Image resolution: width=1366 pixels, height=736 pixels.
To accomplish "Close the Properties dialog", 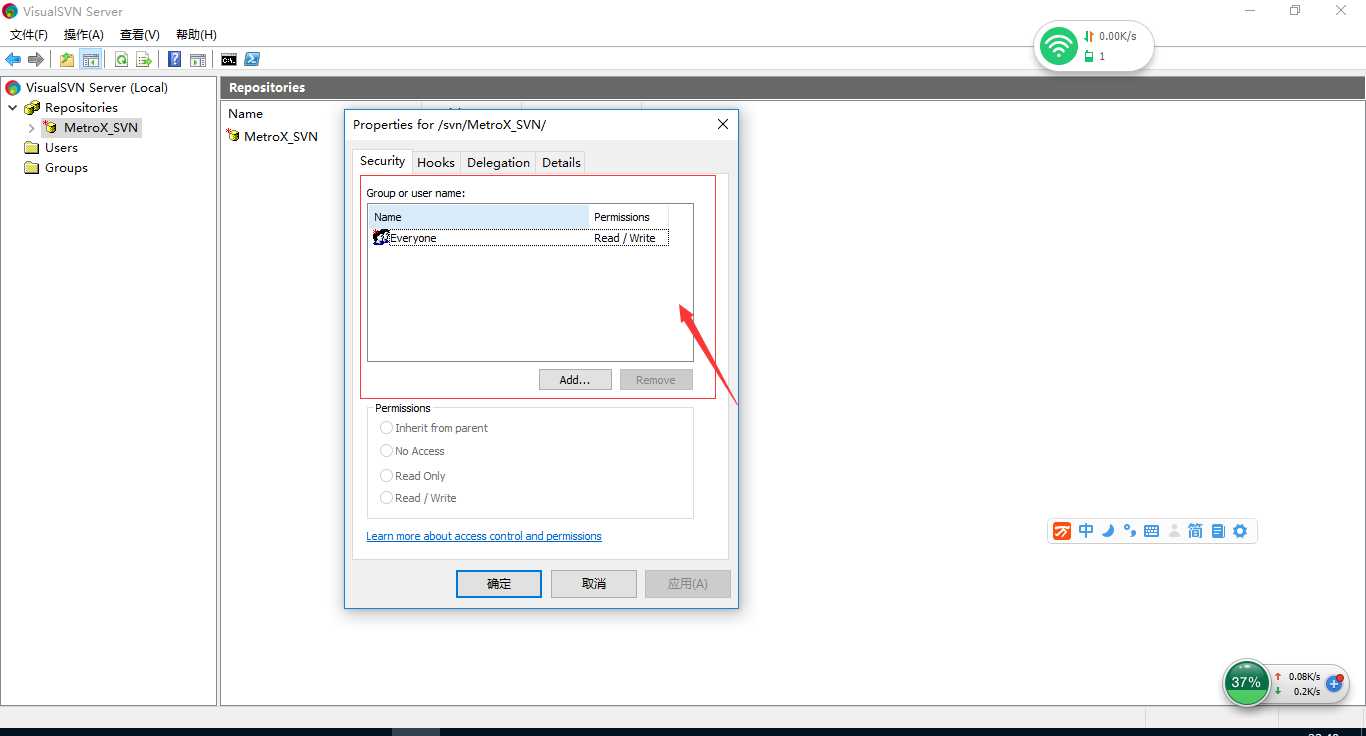I will click(x=723, y=124).
